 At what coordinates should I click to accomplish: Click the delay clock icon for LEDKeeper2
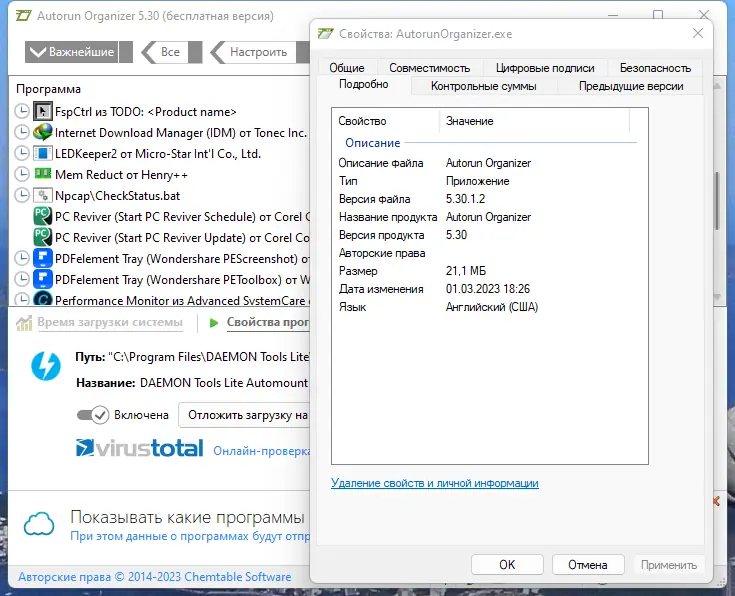coord(22,153)
